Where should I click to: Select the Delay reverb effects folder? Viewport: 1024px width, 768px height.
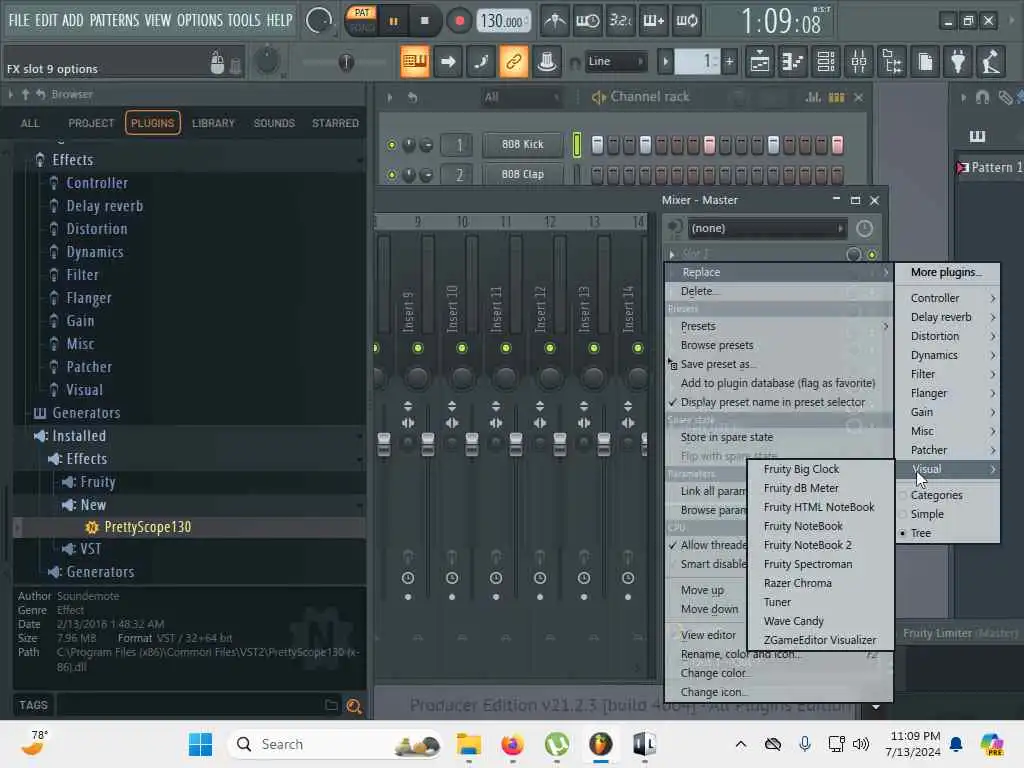[104, 206]
